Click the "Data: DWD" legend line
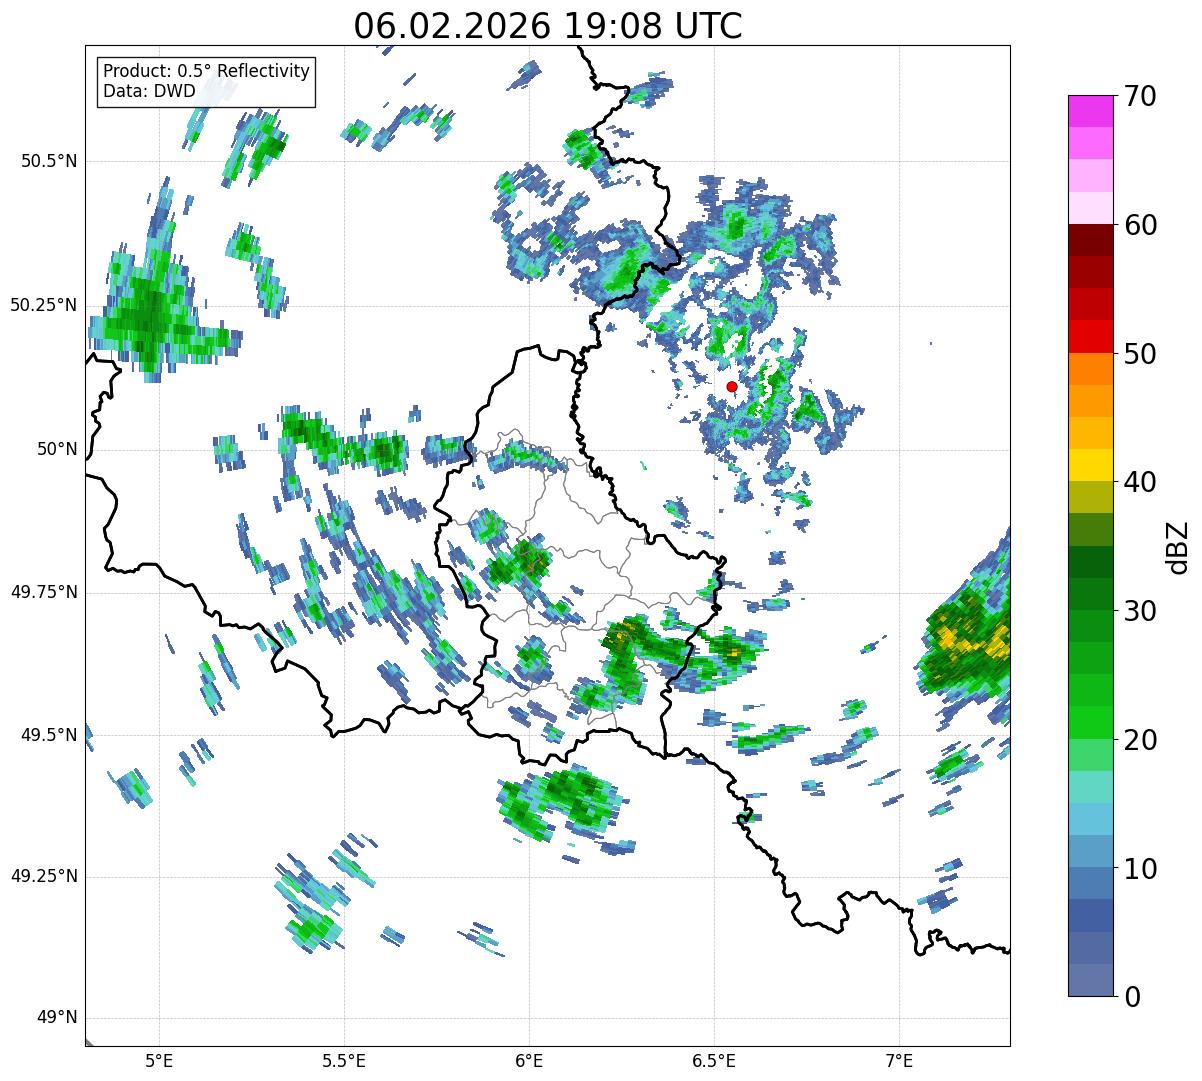This screenshot has height=1081, width=1202. click(149, 92)
